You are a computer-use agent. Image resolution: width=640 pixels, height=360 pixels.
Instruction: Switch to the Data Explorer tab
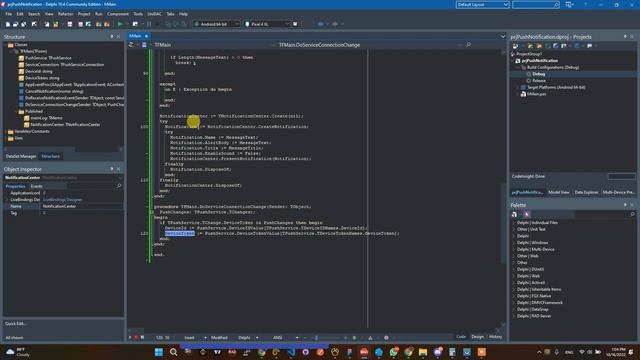586,192
